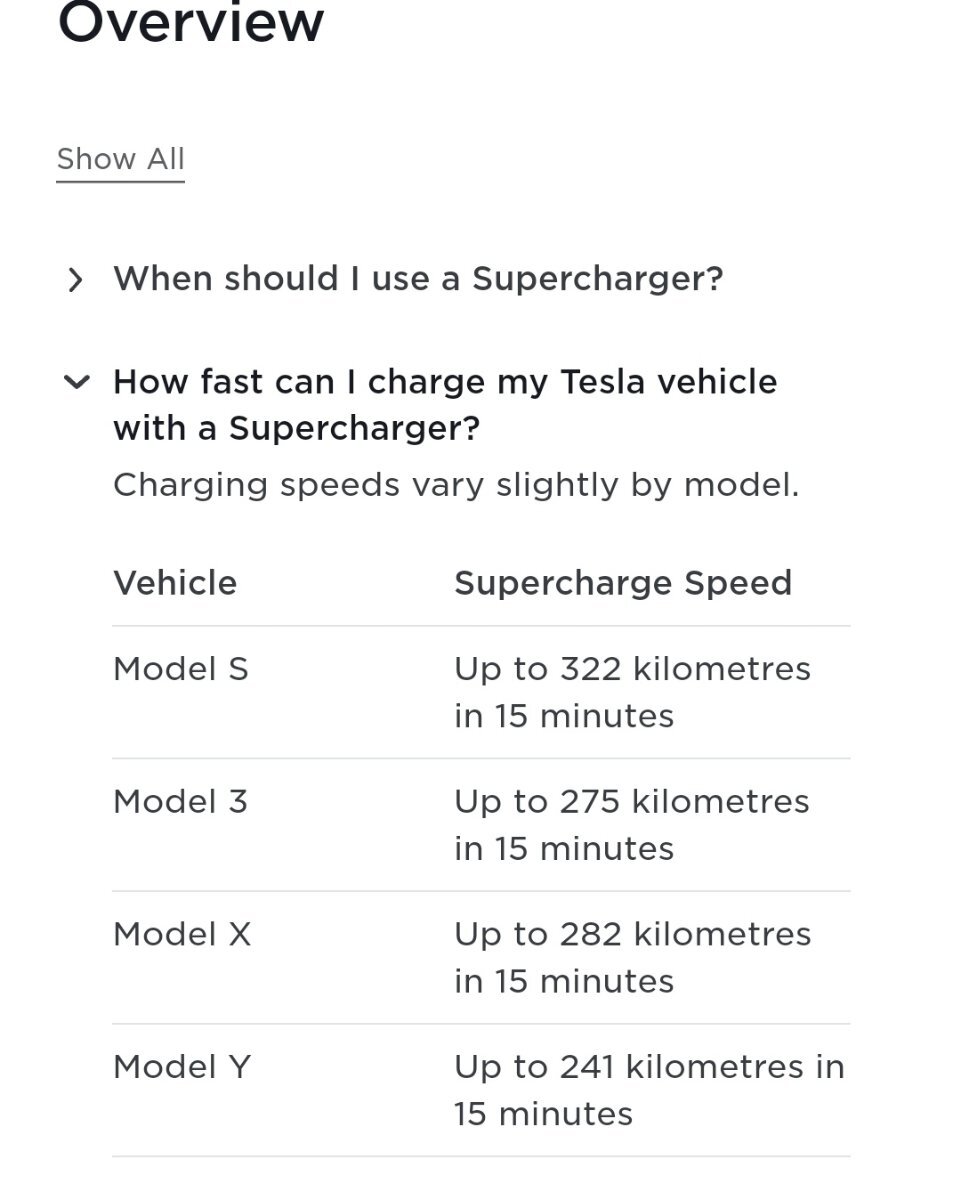Click the Vehicle column header
The width and height of the screenshot is (961, 1200).
point(175,583)
